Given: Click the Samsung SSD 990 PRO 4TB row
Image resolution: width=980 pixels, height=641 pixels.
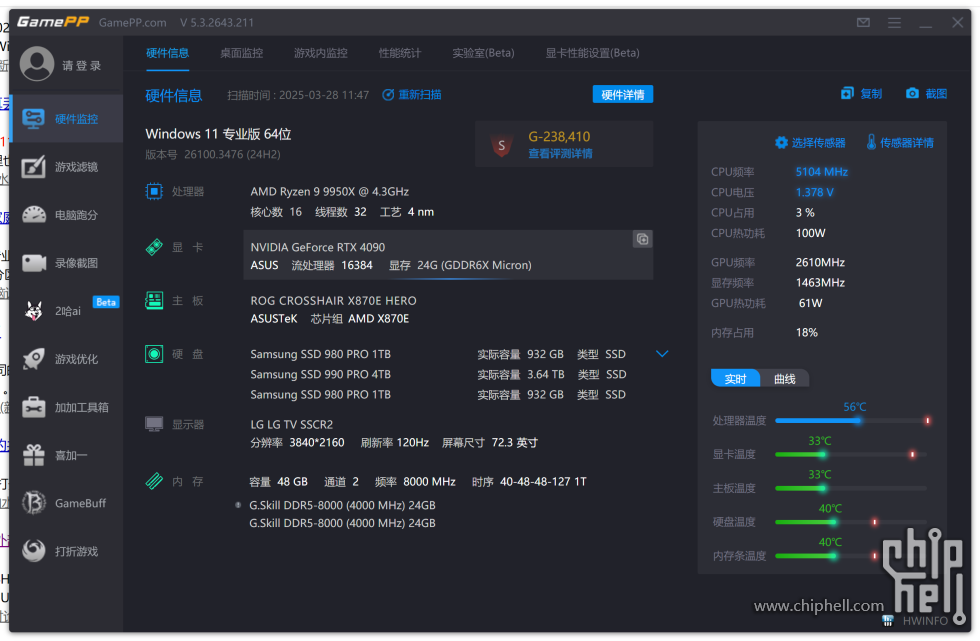Looking at the screenshot, I should [438, 374].
